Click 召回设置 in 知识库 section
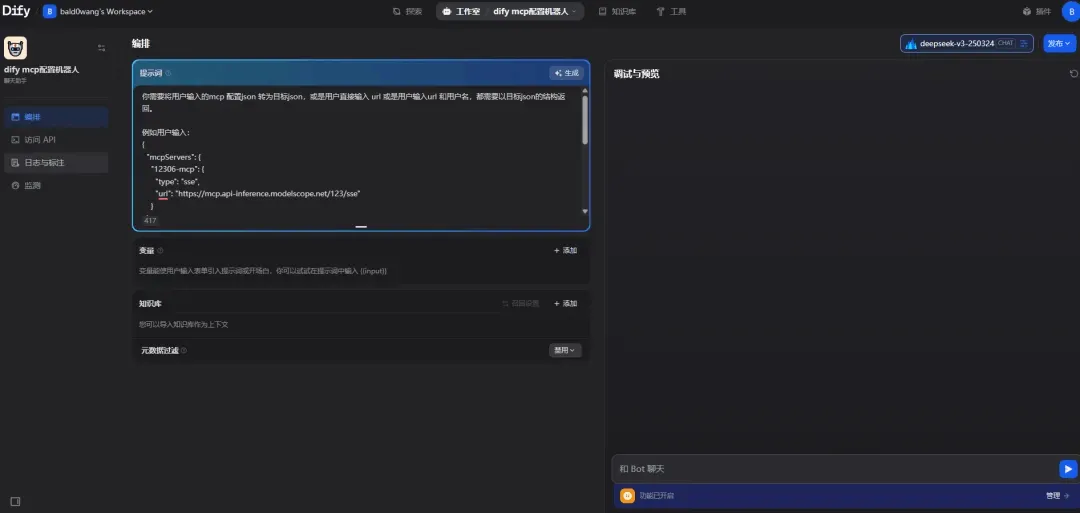The width and height of the screenshot is (1080, 513). (521, 304)
